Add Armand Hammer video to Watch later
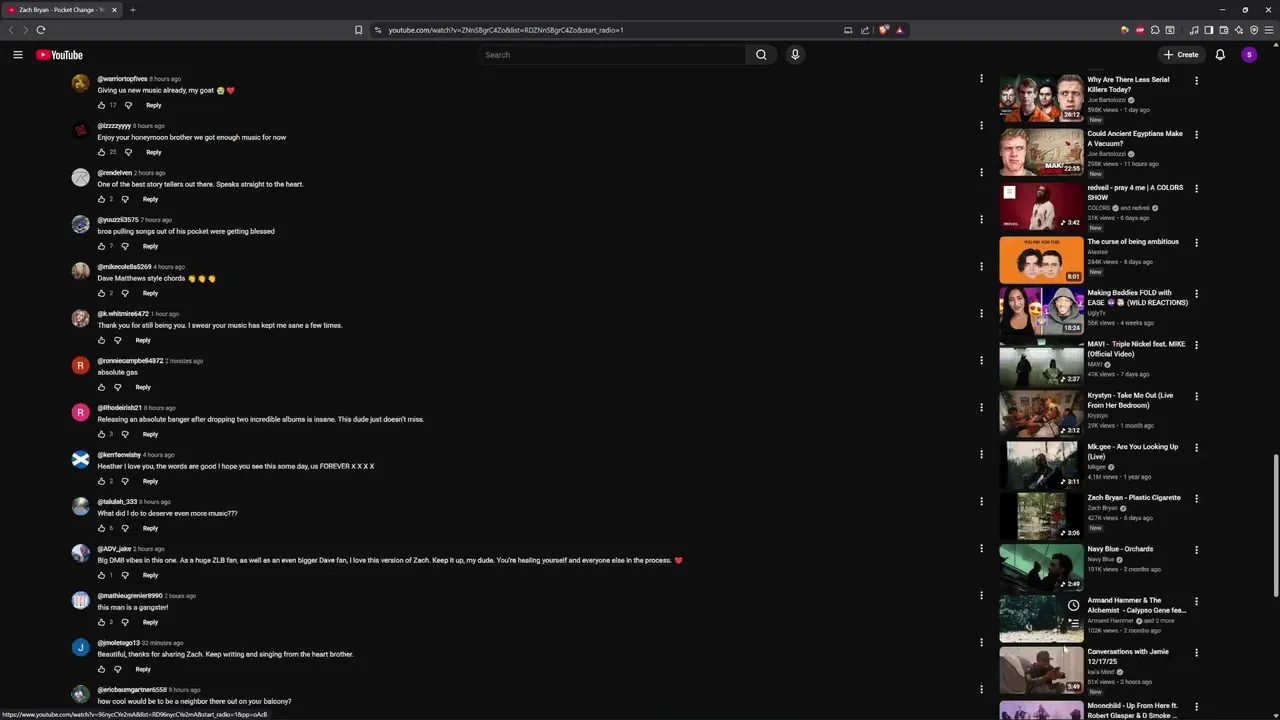The width and height of the screenshot is (1280, 720). 1073,605
